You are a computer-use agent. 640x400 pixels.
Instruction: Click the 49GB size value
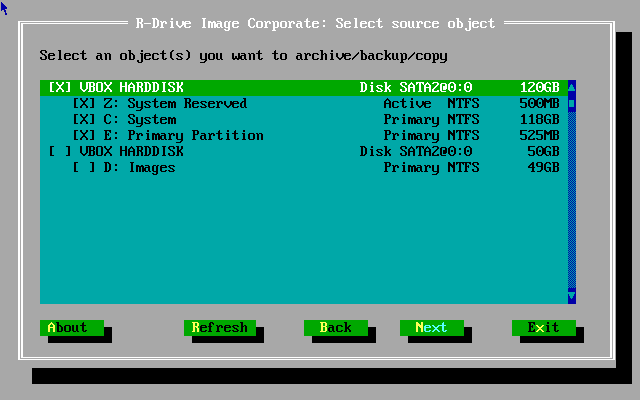coord(543,167)
